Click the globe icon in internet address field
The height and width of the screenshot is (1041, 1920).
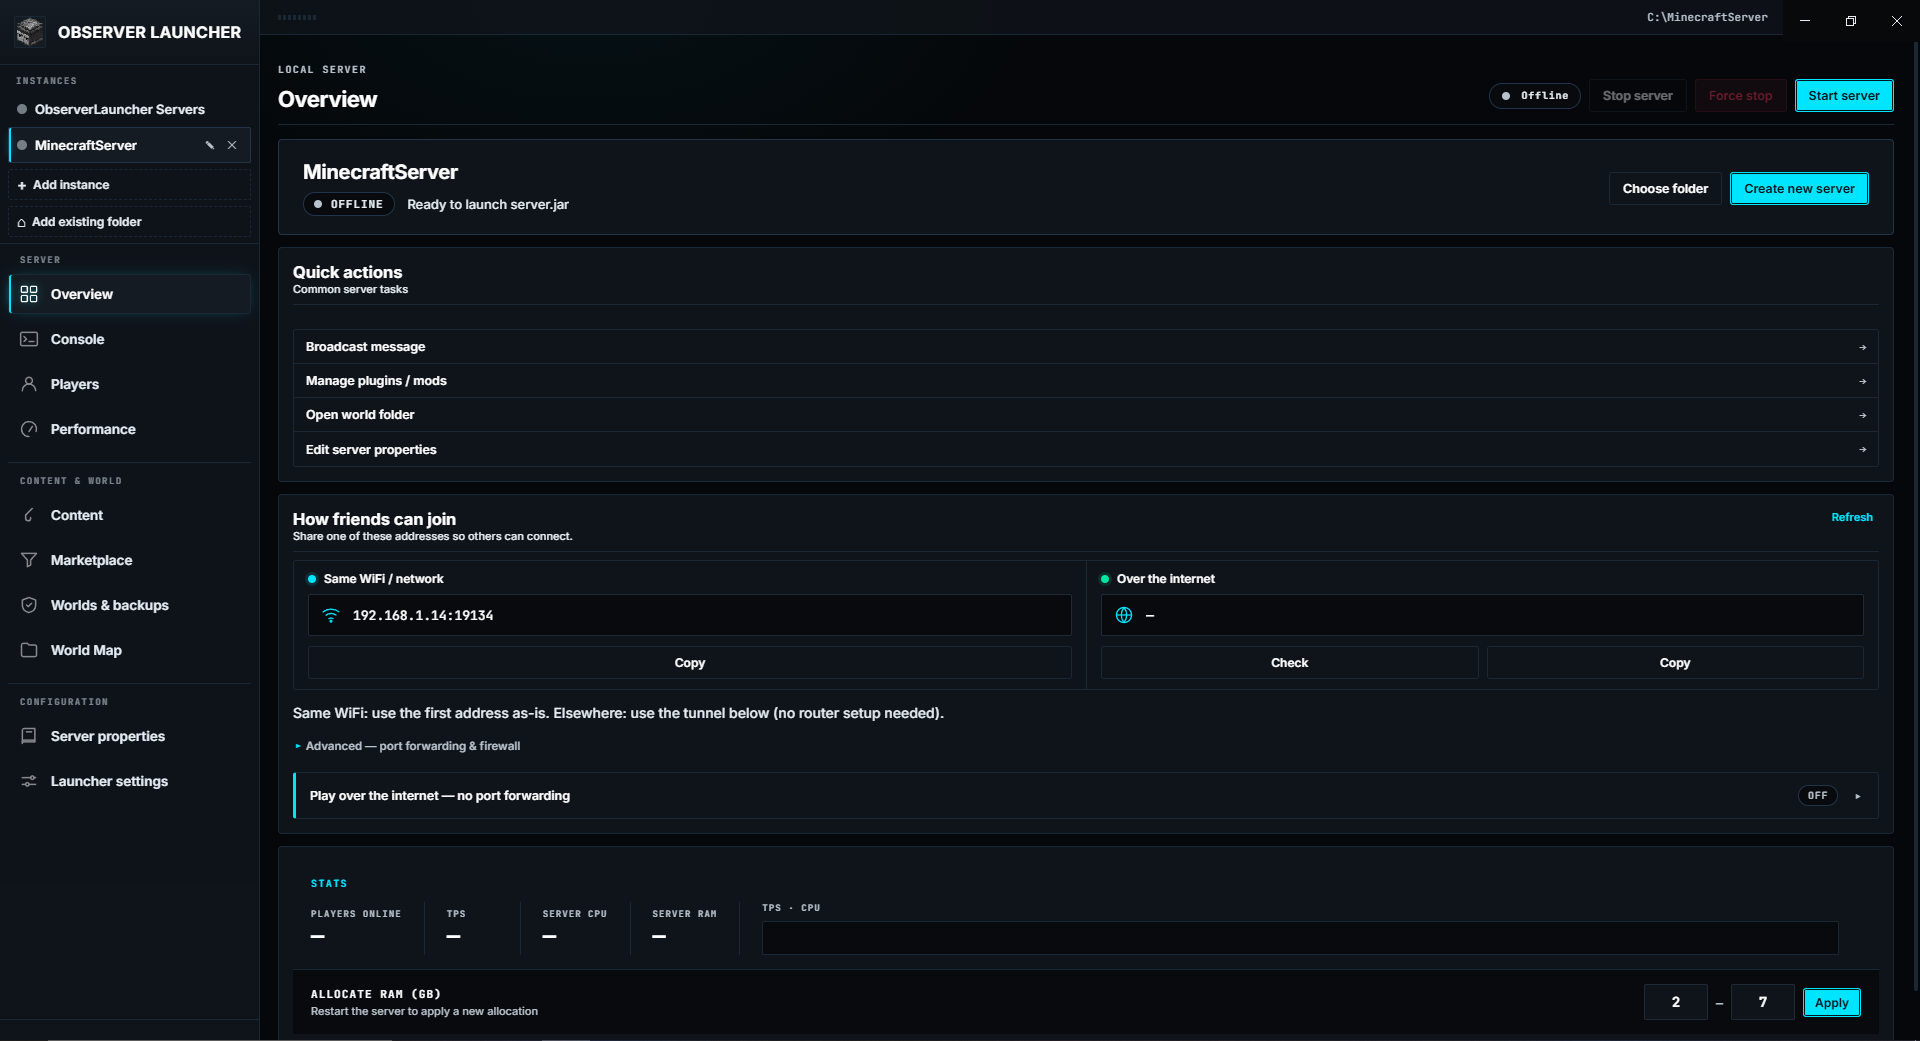coord(1124,615)
